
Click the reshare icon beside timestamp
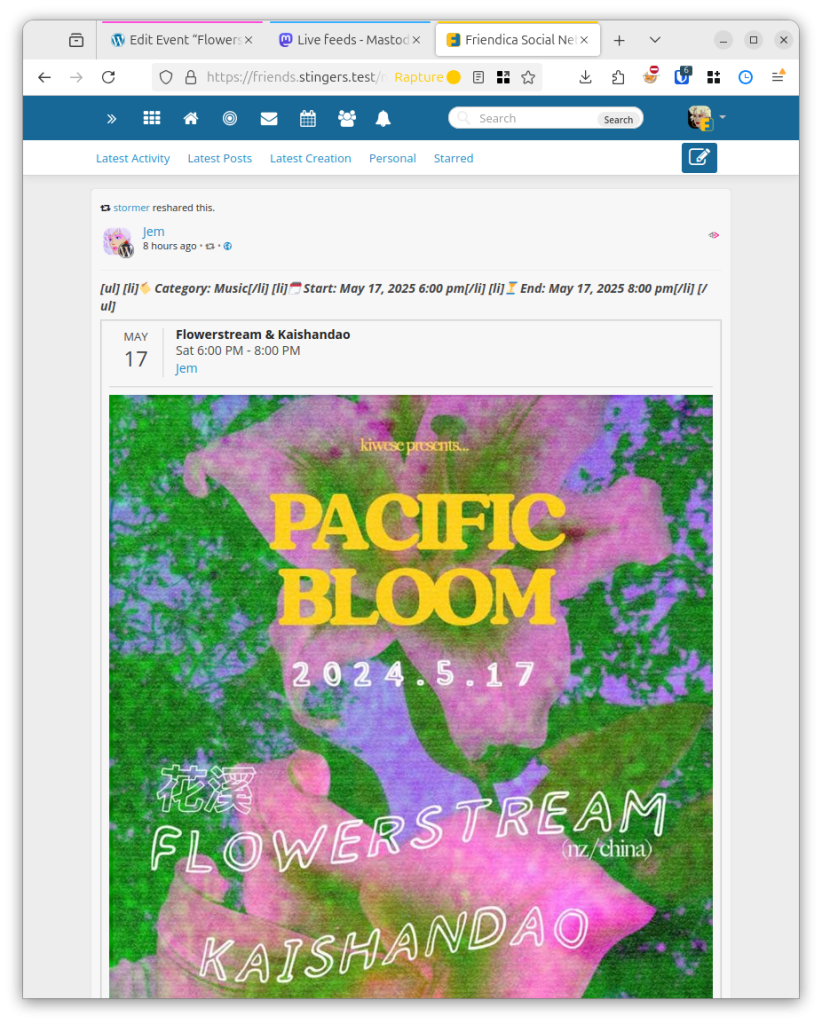(x=210, y=246)
